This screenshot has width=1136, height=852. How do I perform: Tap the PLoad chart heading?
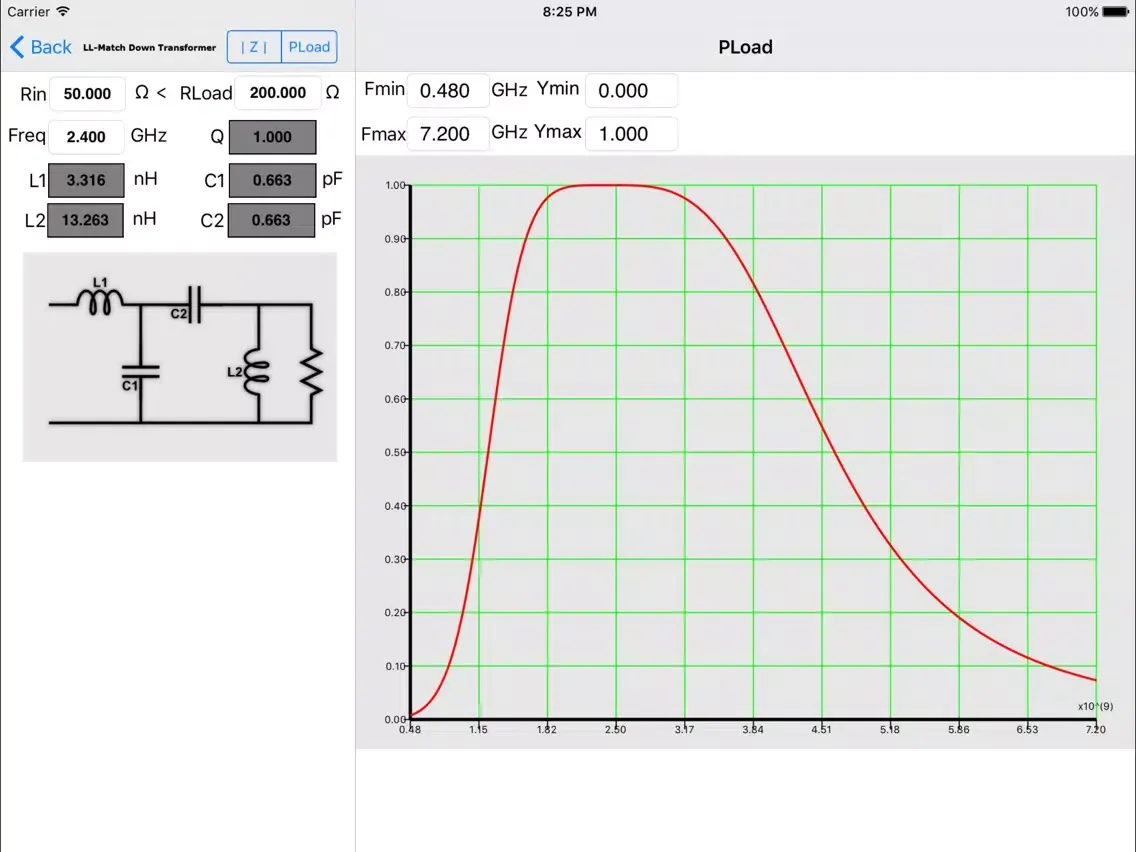pyautogui.click(x=745, y=47)
